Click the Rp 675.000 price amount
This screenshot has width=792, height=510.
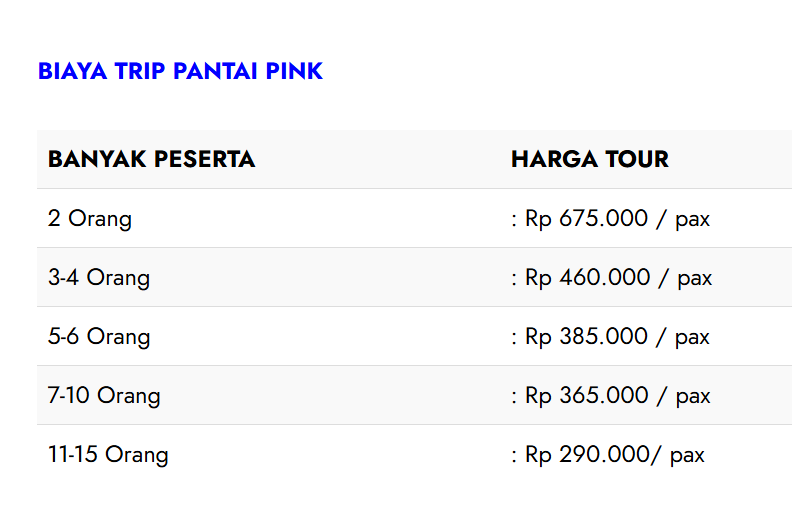pos(587,218)
